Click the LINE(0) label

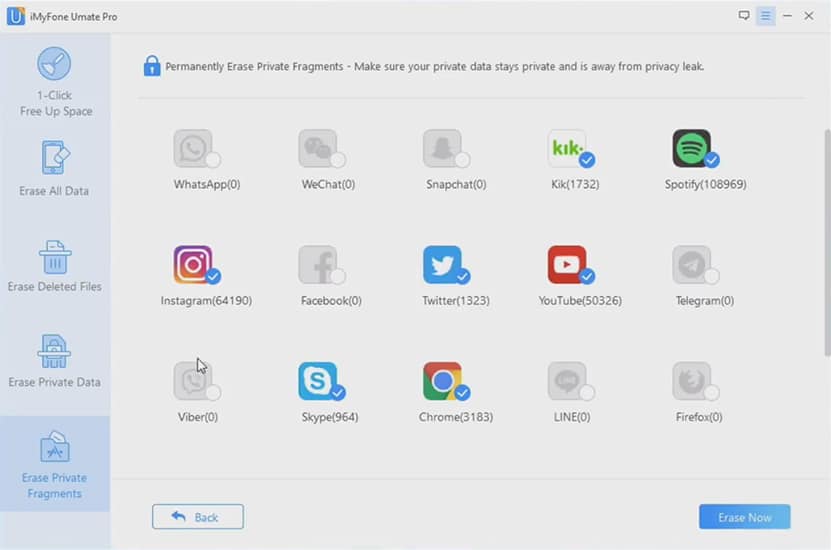point(572,417)
